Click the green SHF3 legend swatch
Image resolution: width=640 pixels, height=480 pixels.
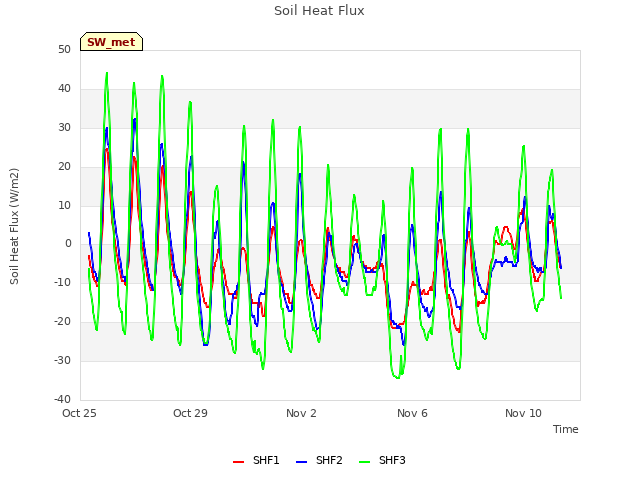(x=364, y=462)
